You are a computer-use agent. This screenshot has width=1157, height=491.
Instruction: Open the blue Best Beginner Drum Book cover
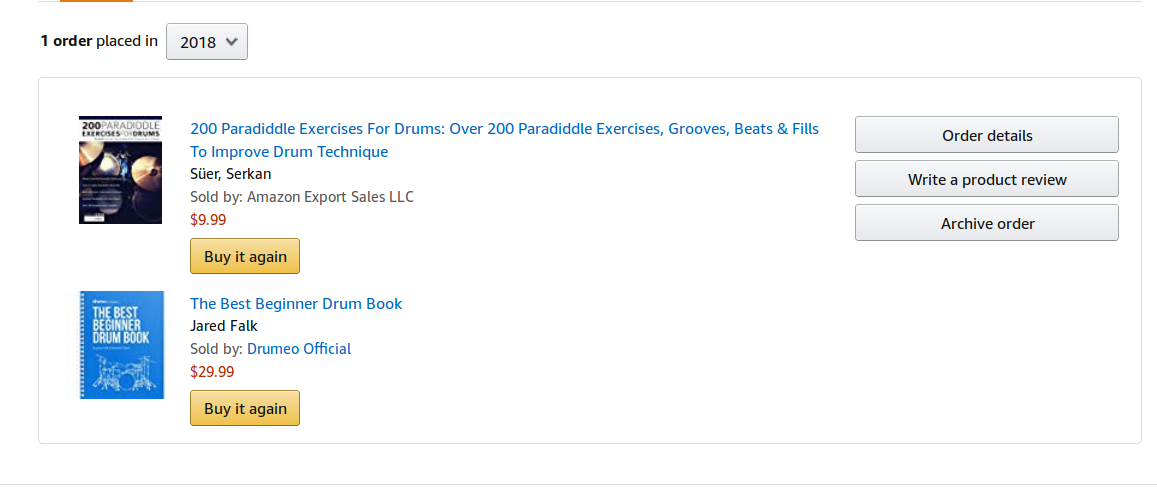(122, 345)
